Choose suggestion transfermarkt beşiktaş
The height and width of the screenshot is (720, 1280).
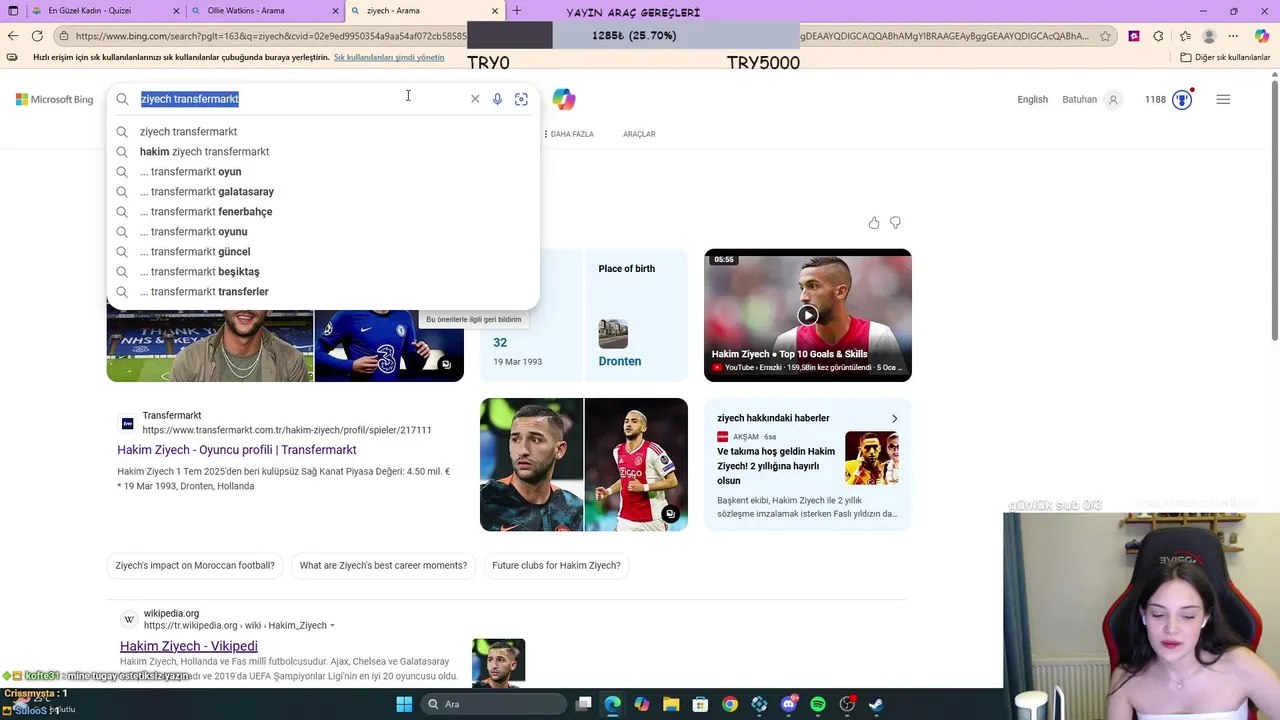pos(323,272)
